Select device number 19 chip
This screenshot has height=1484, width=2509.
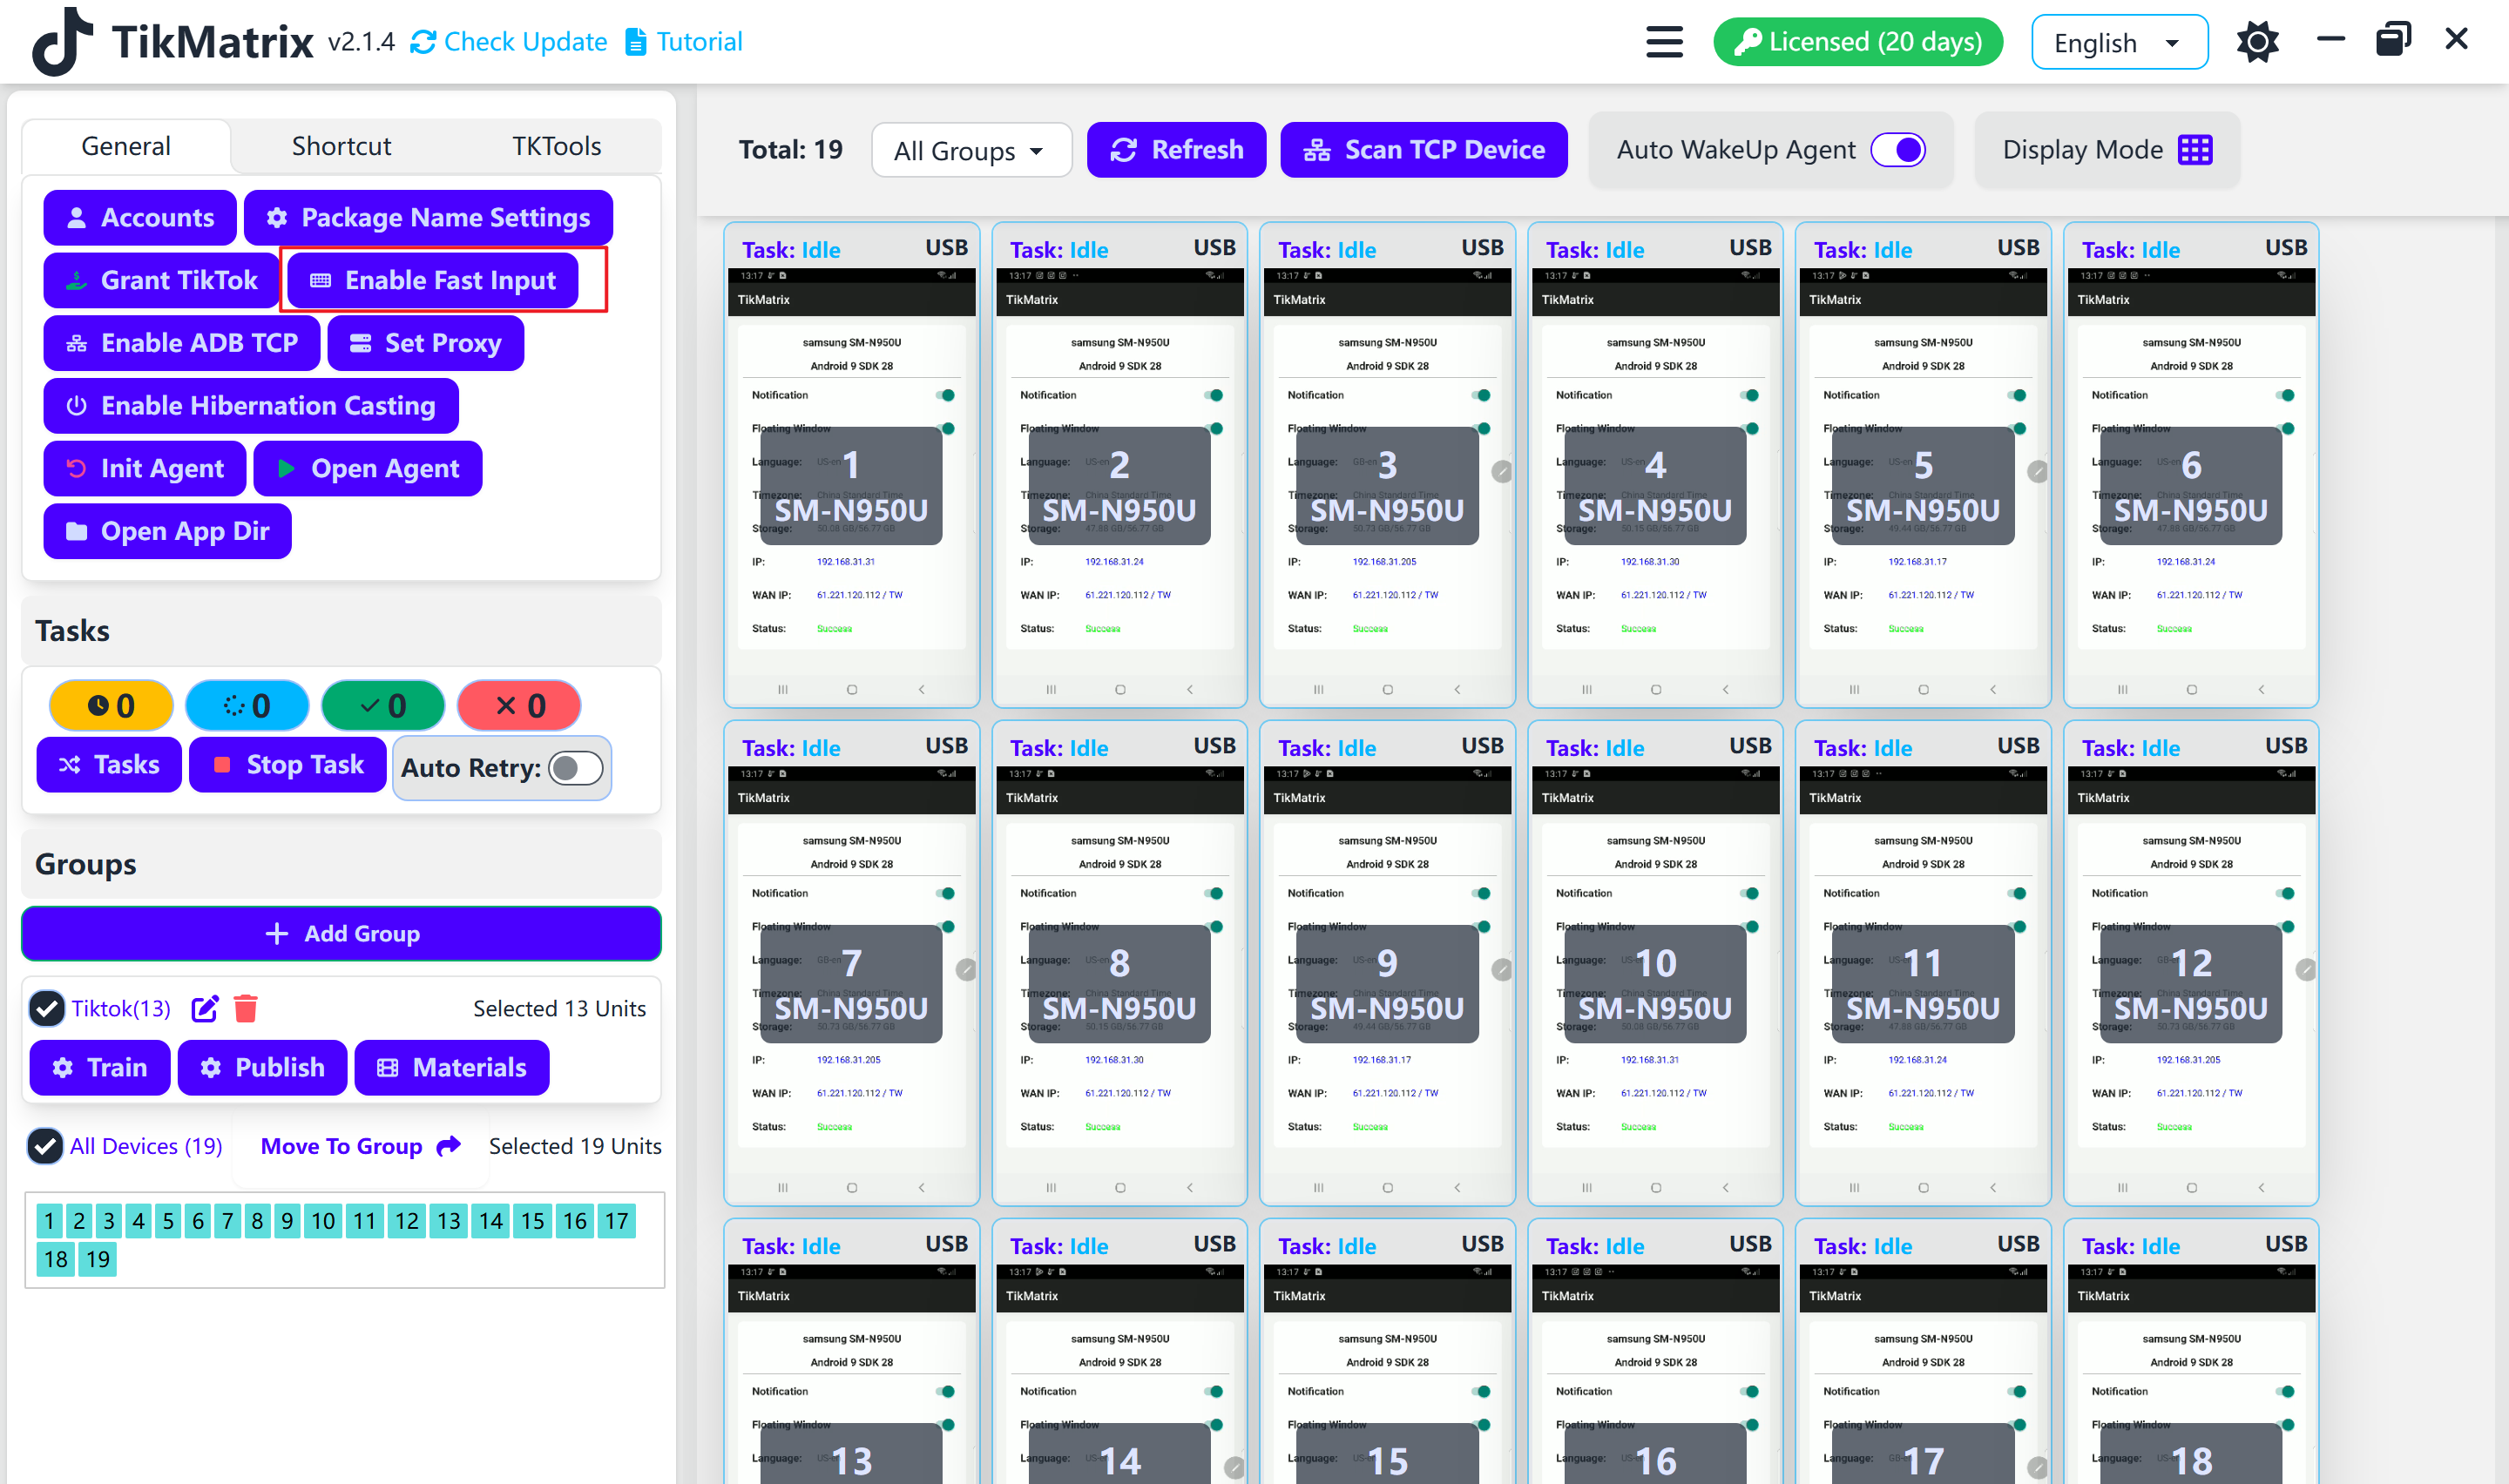coord(98,1259)
